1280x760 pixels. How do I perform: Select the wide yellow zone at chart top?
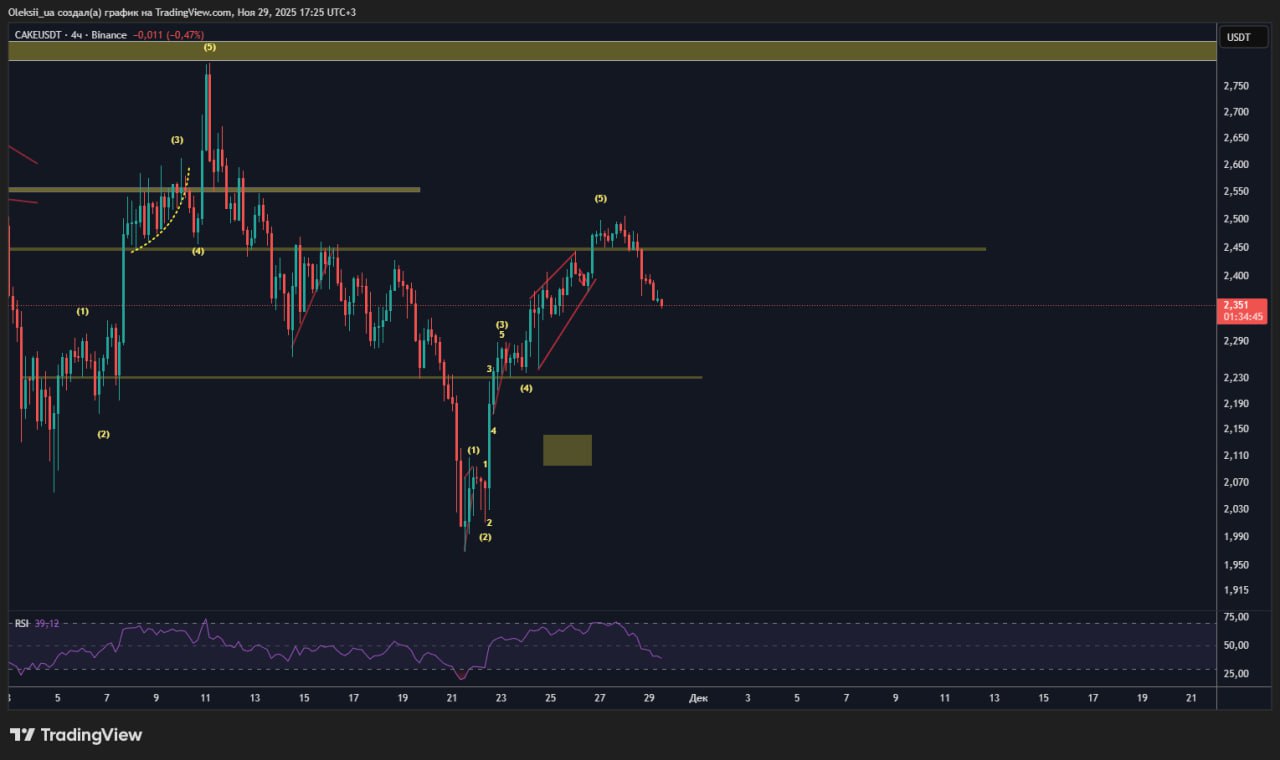pyautogui.click(x=610, y=51)
